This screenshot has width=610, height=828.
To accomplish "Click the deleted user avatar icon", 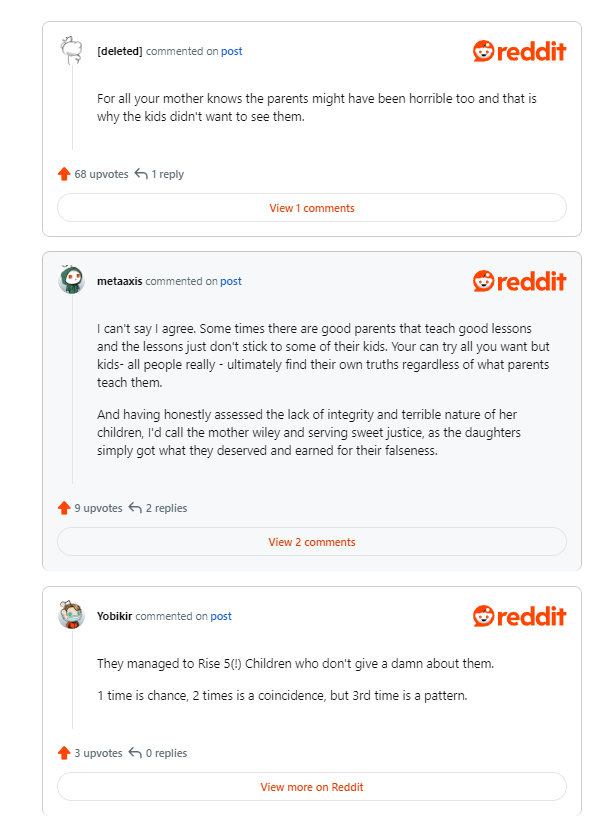I will [x=71, y=51].
